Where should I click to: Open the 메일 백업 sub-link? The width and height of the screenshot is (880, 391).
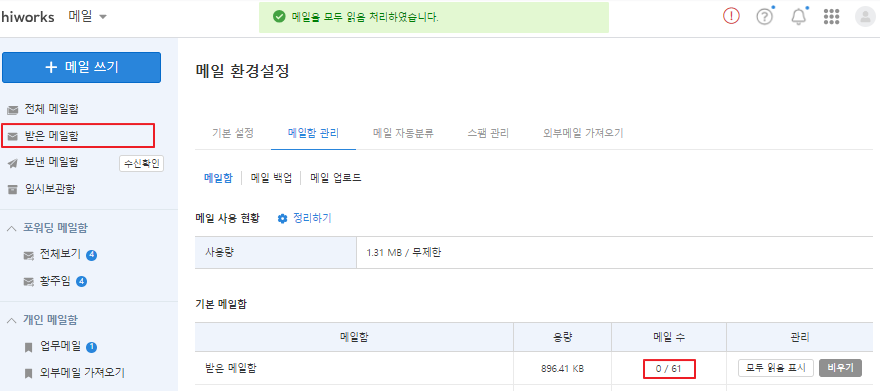tap(271, 178)
